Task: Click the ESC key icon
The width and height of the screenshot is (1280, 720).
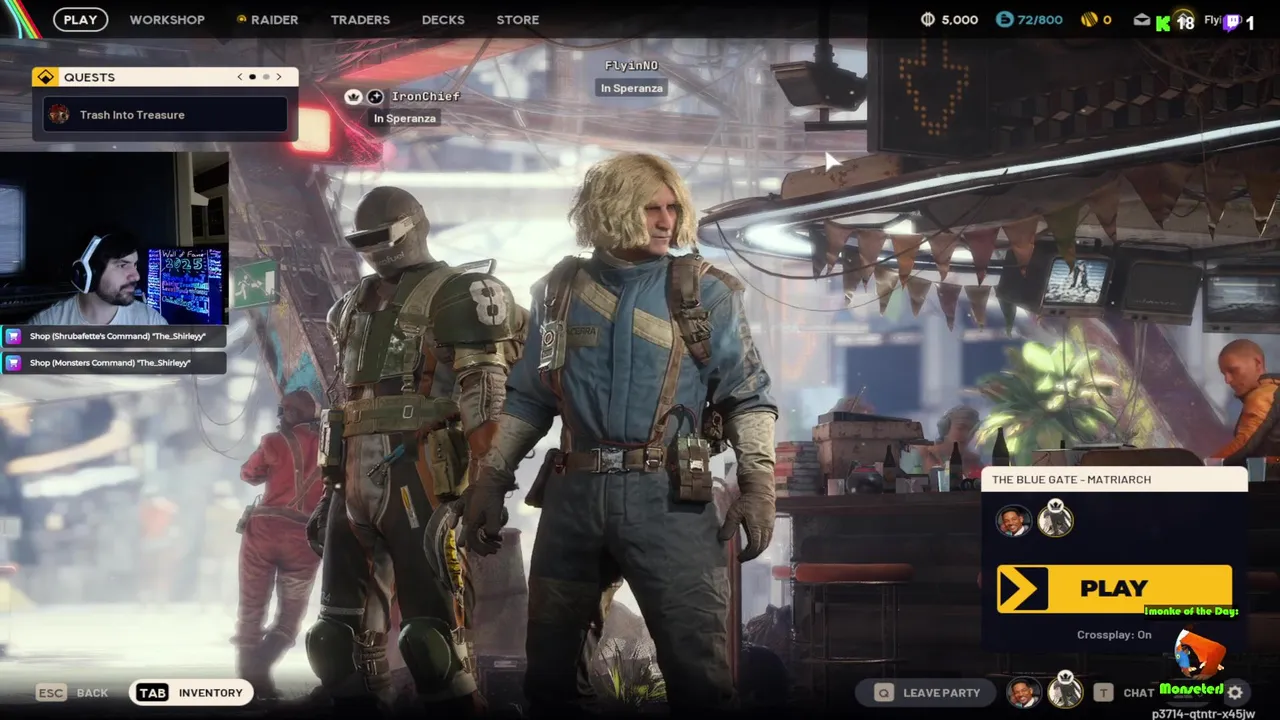Action: coord(50,692)
